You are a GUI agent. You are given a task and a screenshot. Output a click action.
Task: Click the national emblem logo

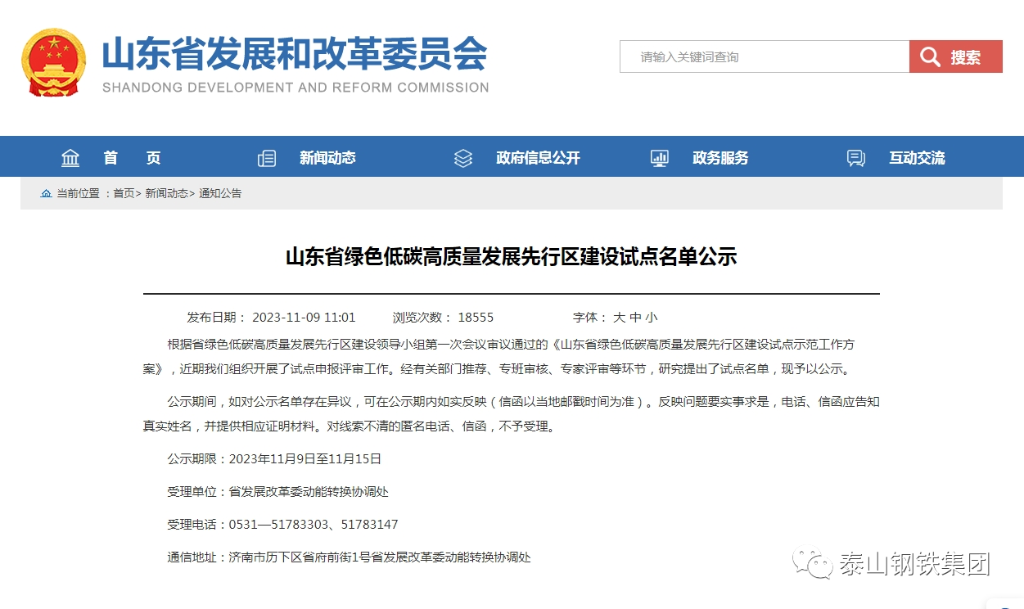(x=54, y=62)
